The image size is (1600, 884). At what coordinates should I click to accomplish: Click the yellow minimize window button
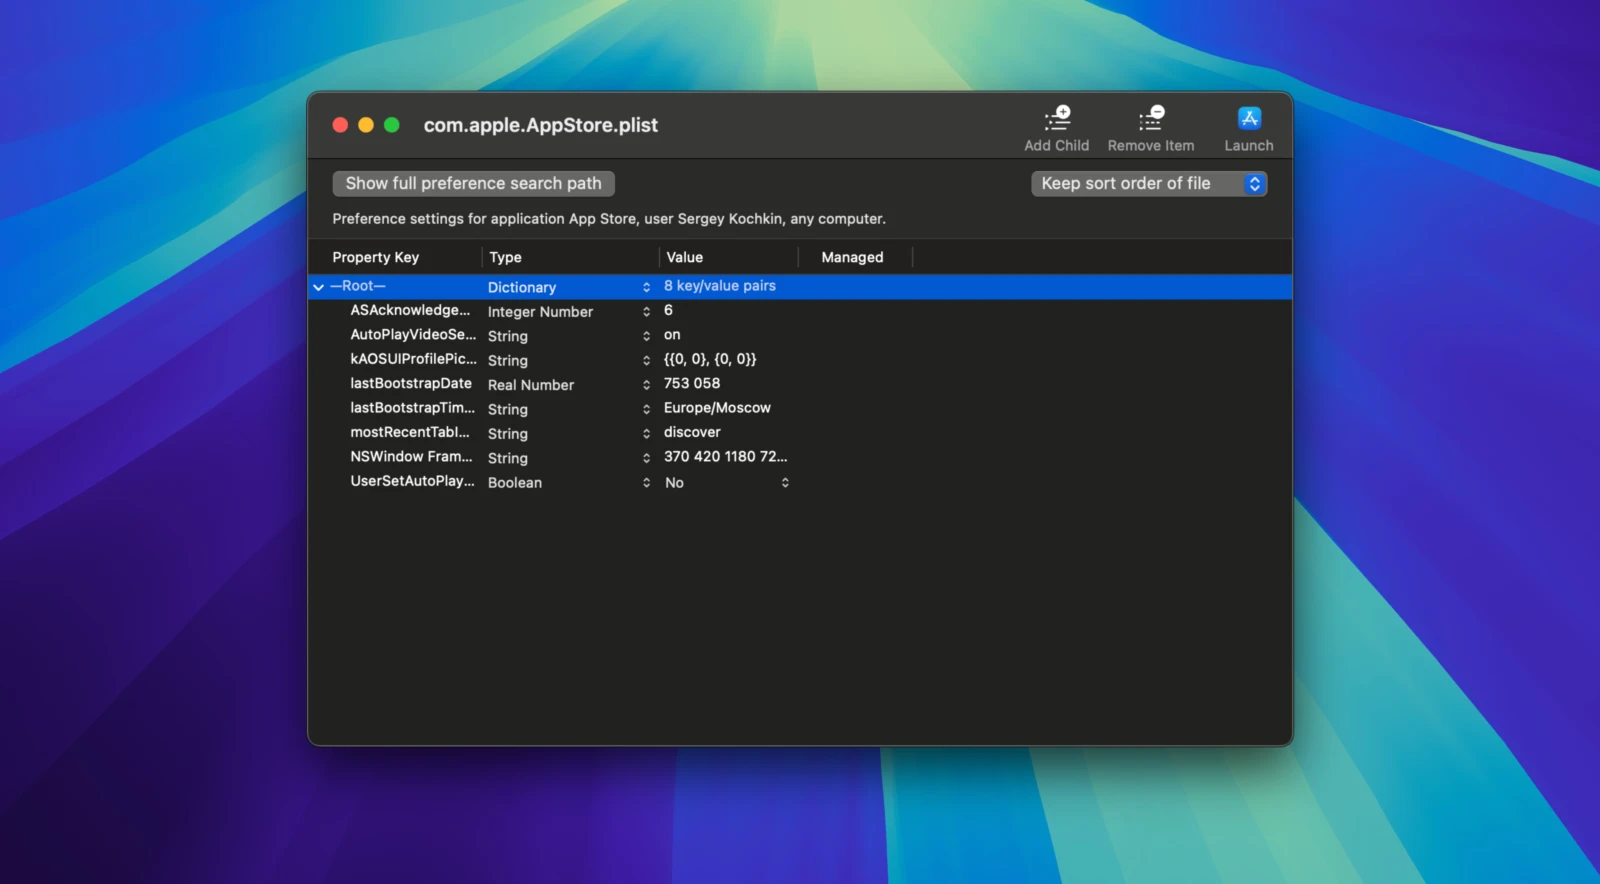pos(366,125)
